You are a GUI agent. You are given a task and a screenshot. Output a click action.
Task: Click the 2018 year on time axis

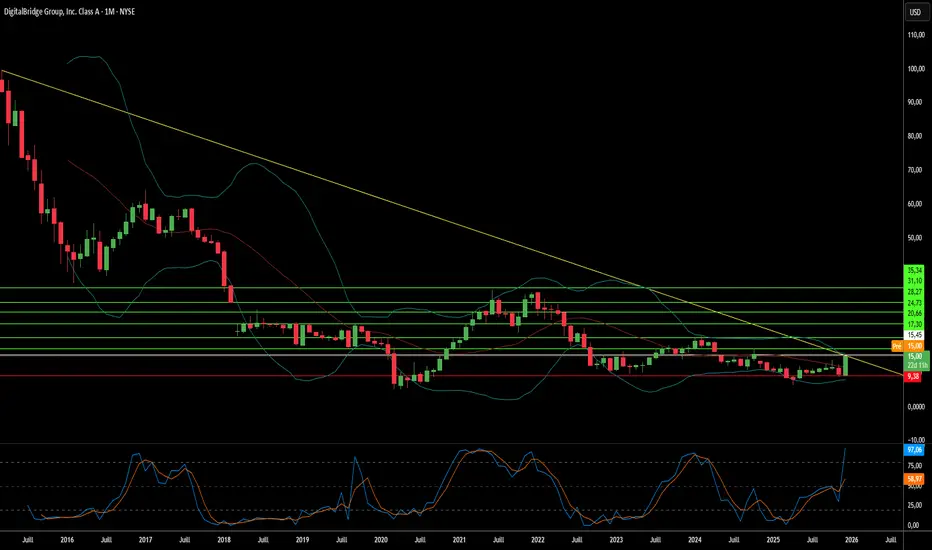pos(224,540)
